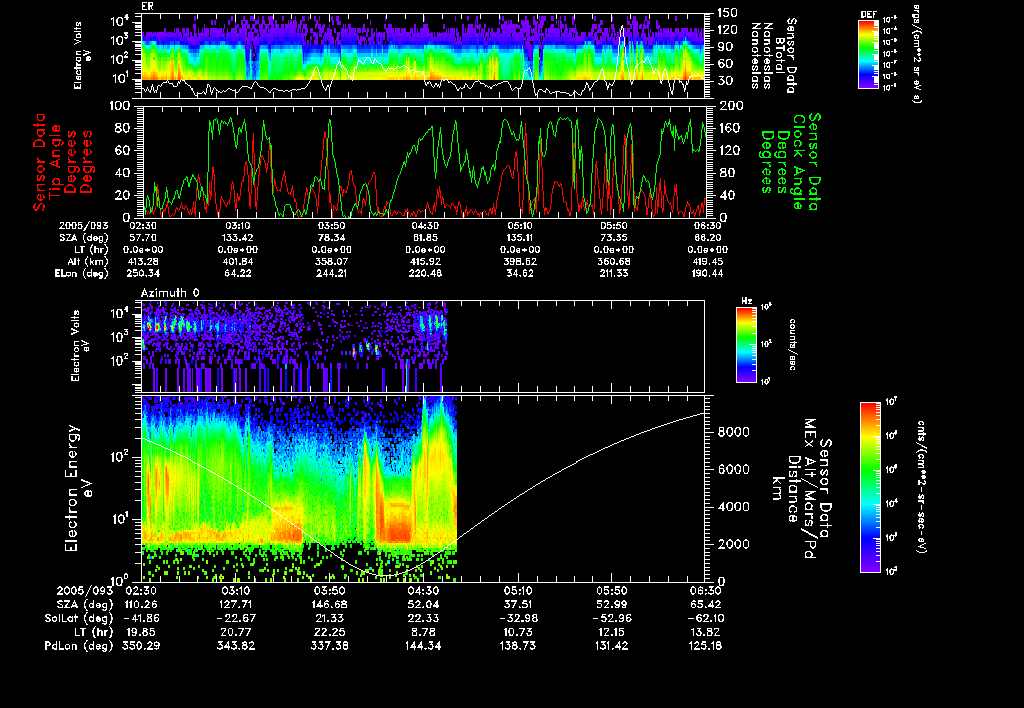
Task: Click the 'SolLat (deg)' row label
Action: pyautogui.click(x=78, y=618)
